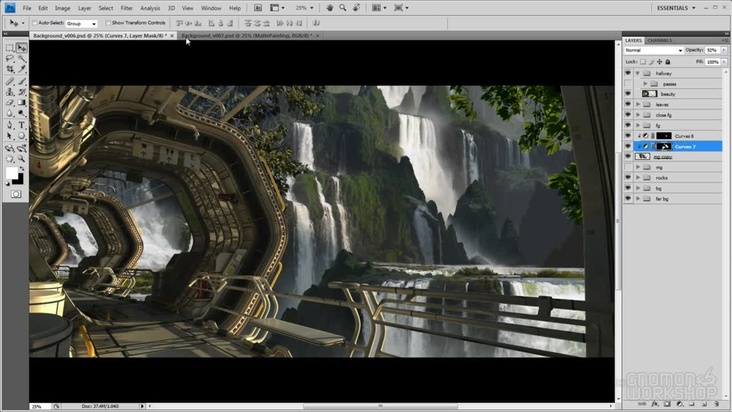The image size is (732, 412).
Task: Select the Ellipse shape tool
Action: coord(21,136)
